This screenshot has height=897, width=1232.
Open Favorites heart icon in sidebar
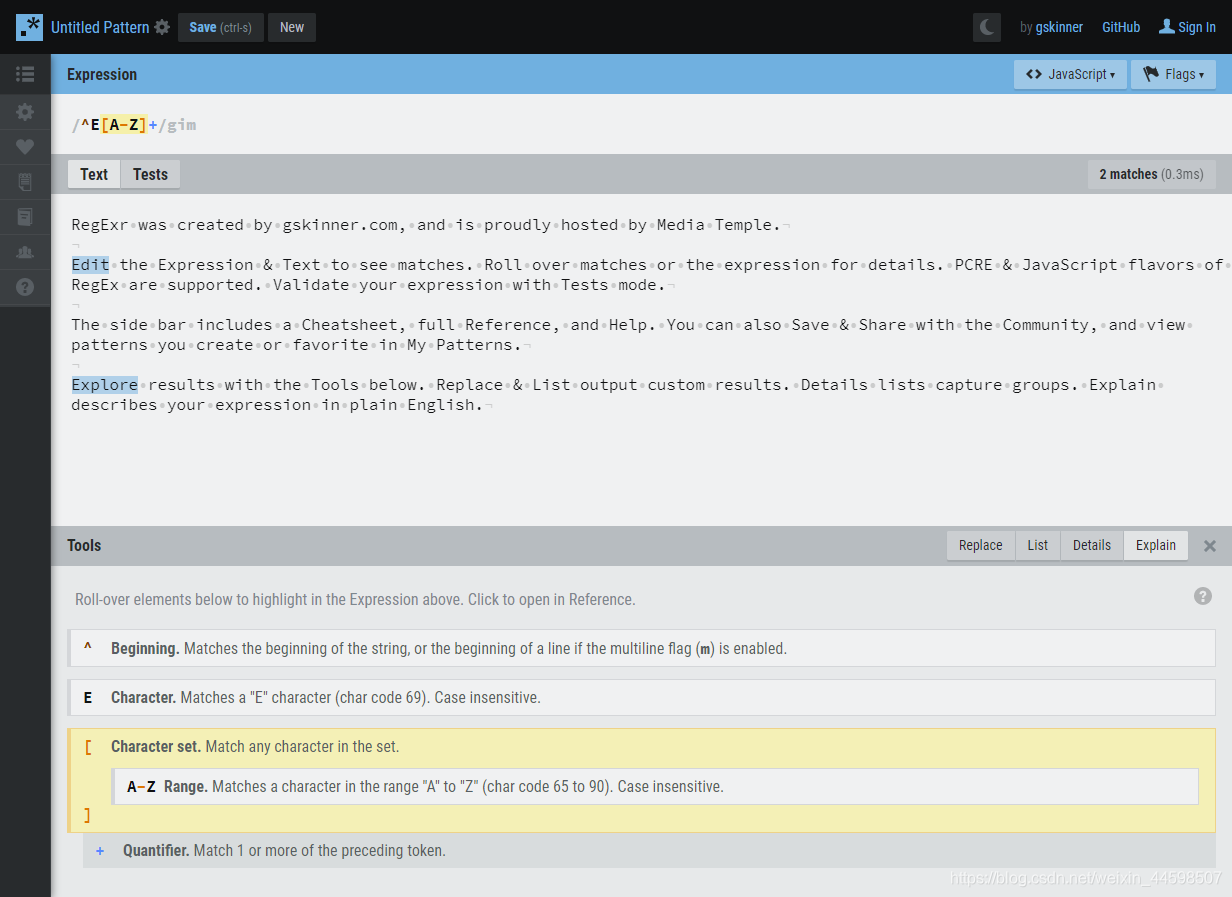[25, 147]
